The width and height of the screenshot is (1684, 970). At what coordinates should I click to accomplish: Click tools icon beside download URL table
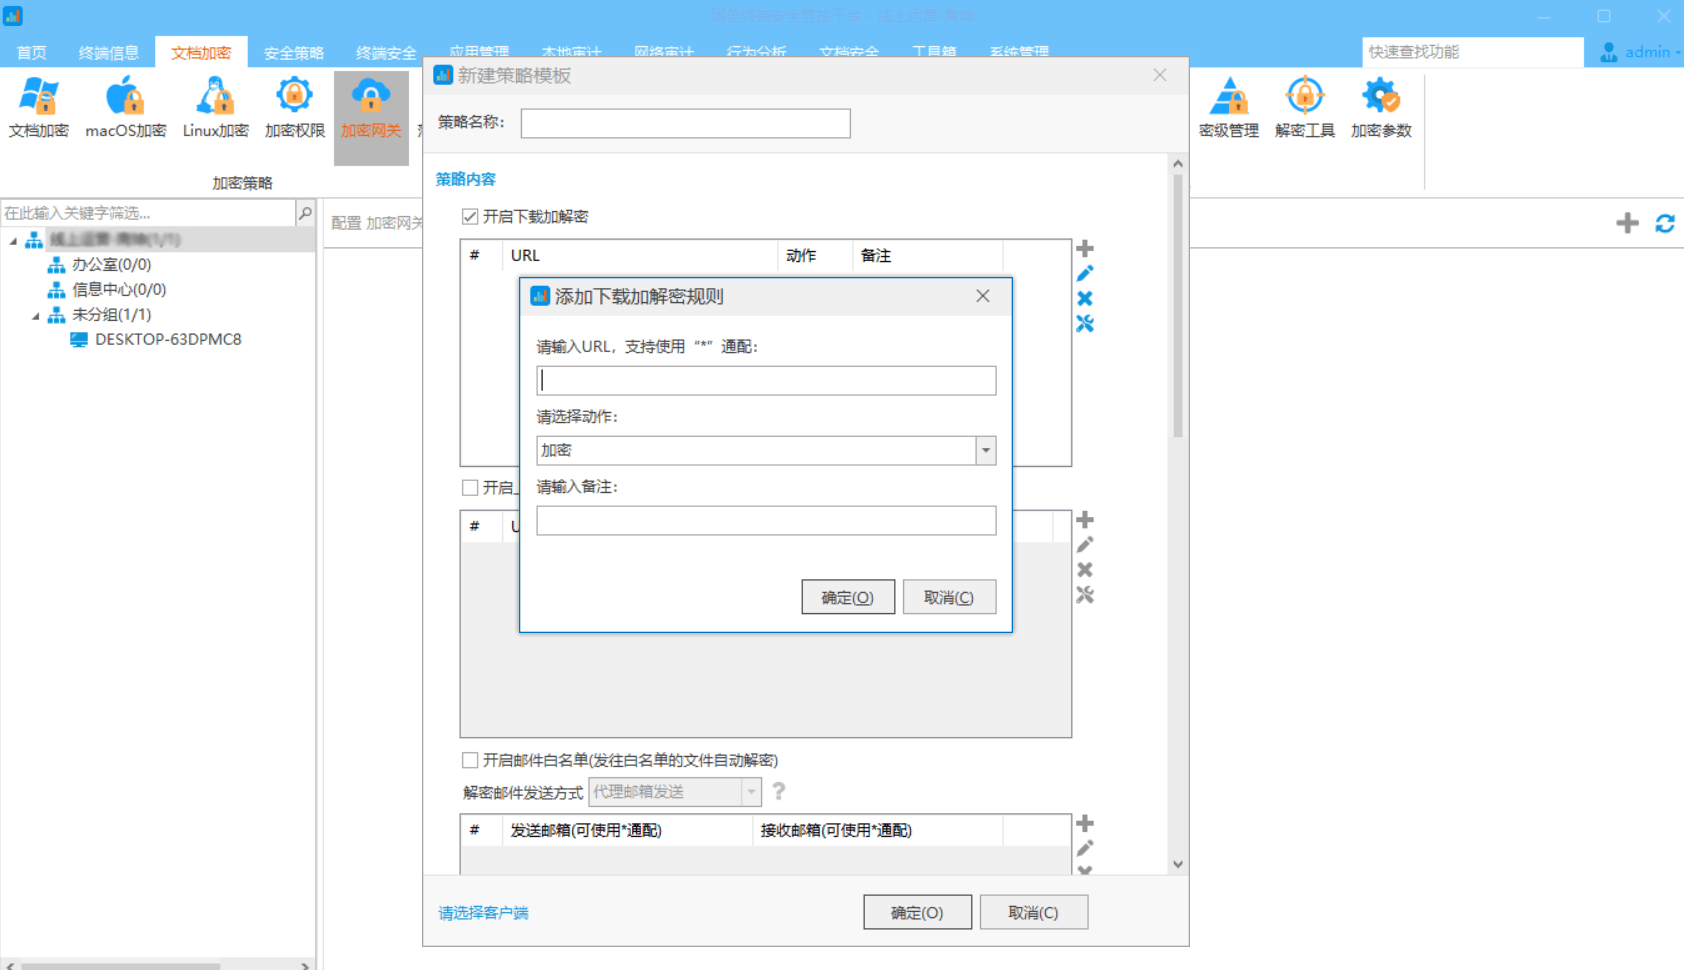1085,323
